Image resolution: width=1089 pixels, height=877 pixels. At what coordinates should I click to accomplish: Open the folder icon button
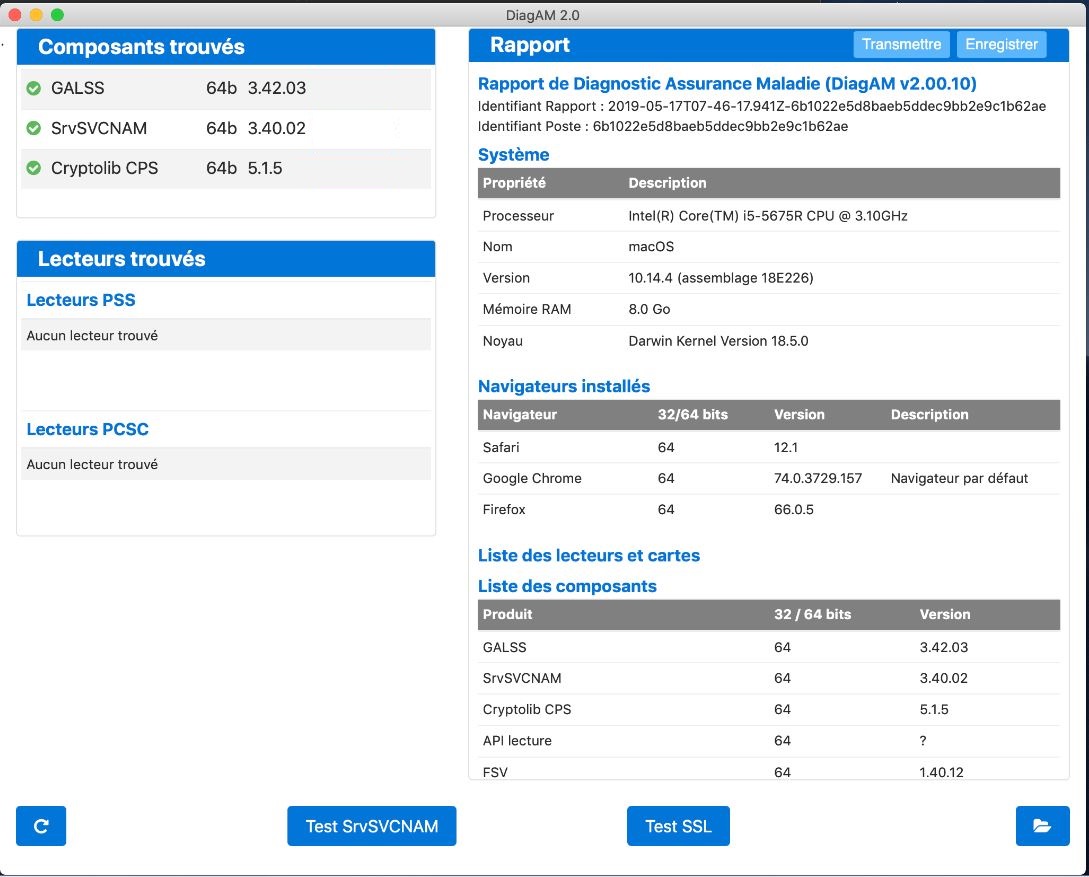1042,826
